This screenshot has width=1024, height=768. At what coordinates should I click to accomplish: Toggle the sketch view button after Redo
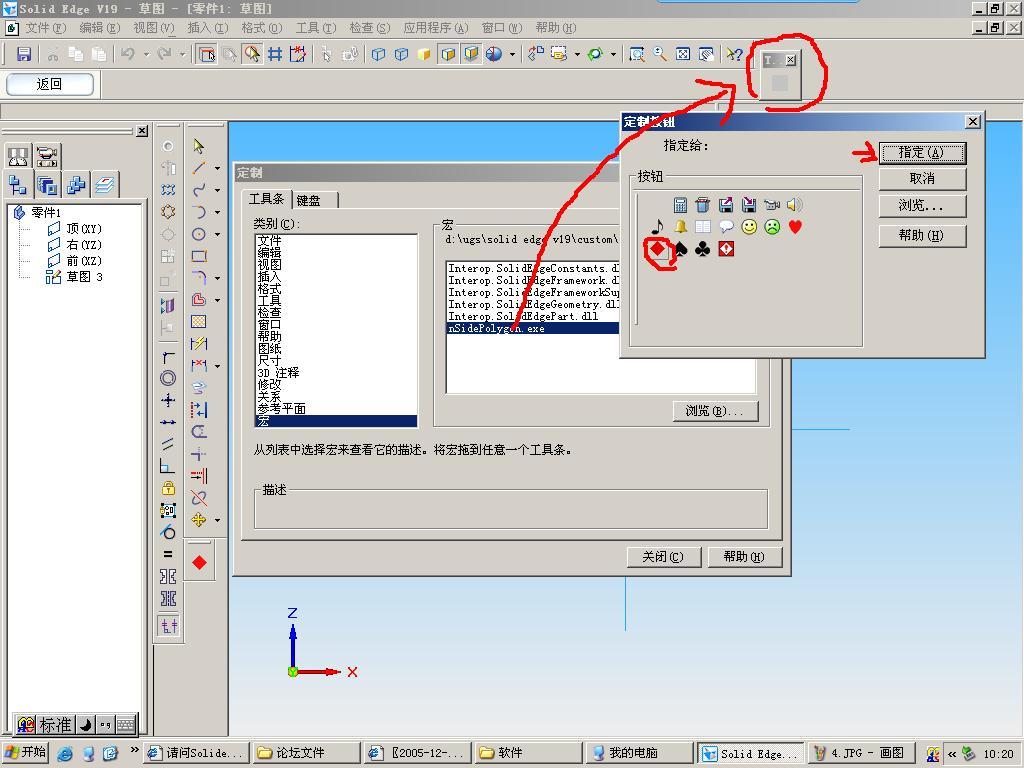click(206, 54)
